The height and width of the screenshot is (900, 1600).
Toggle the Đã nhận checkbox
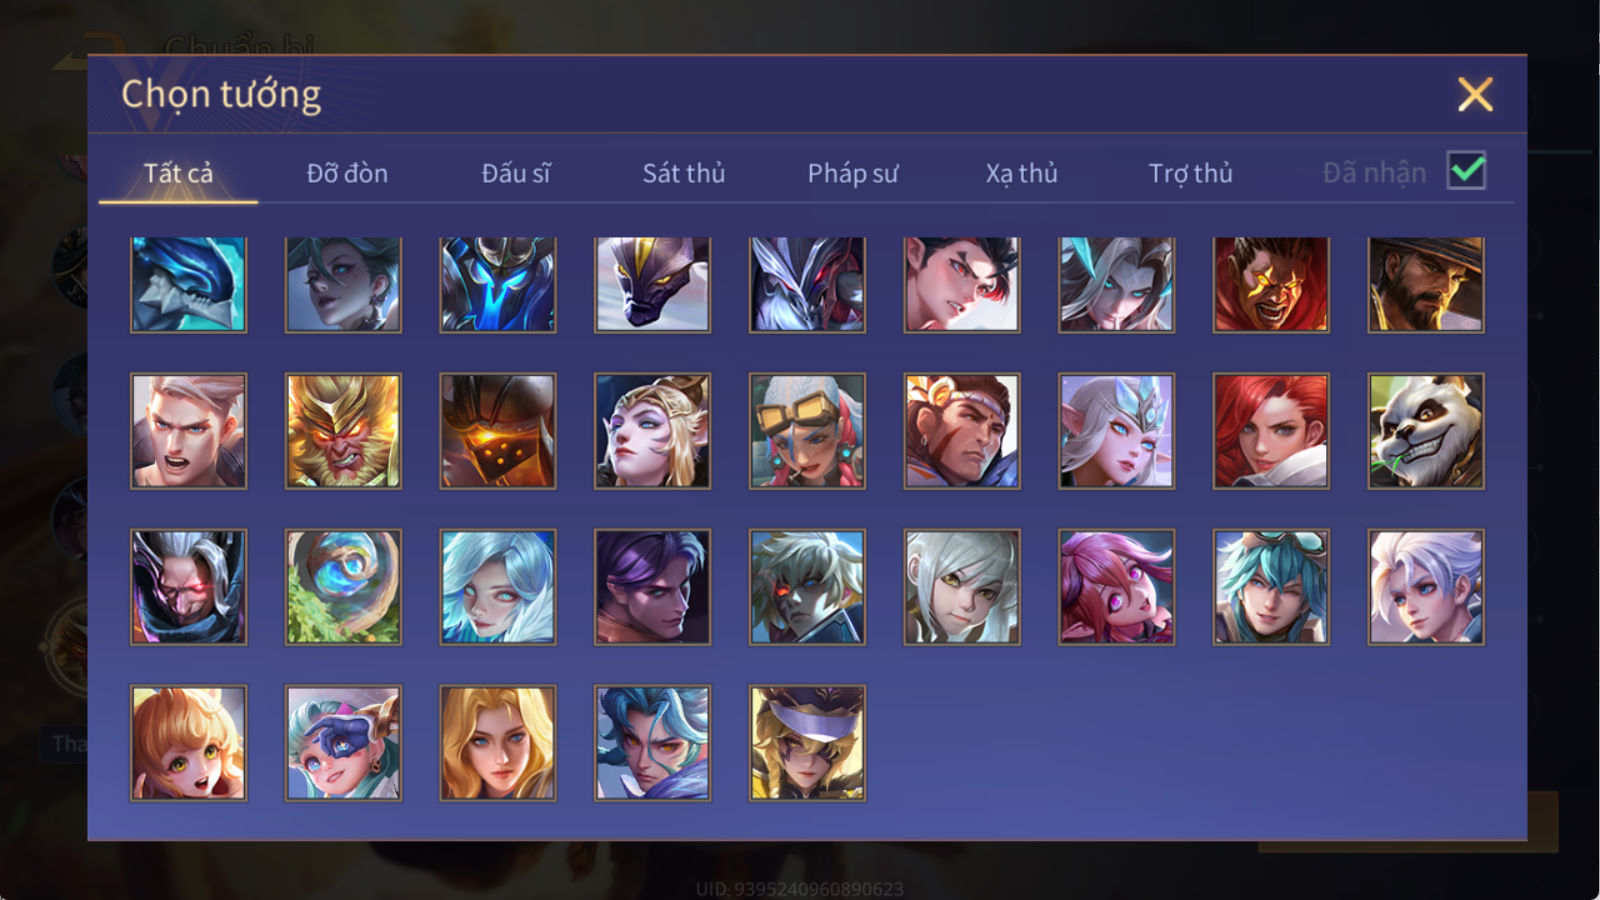[1466, 171]
